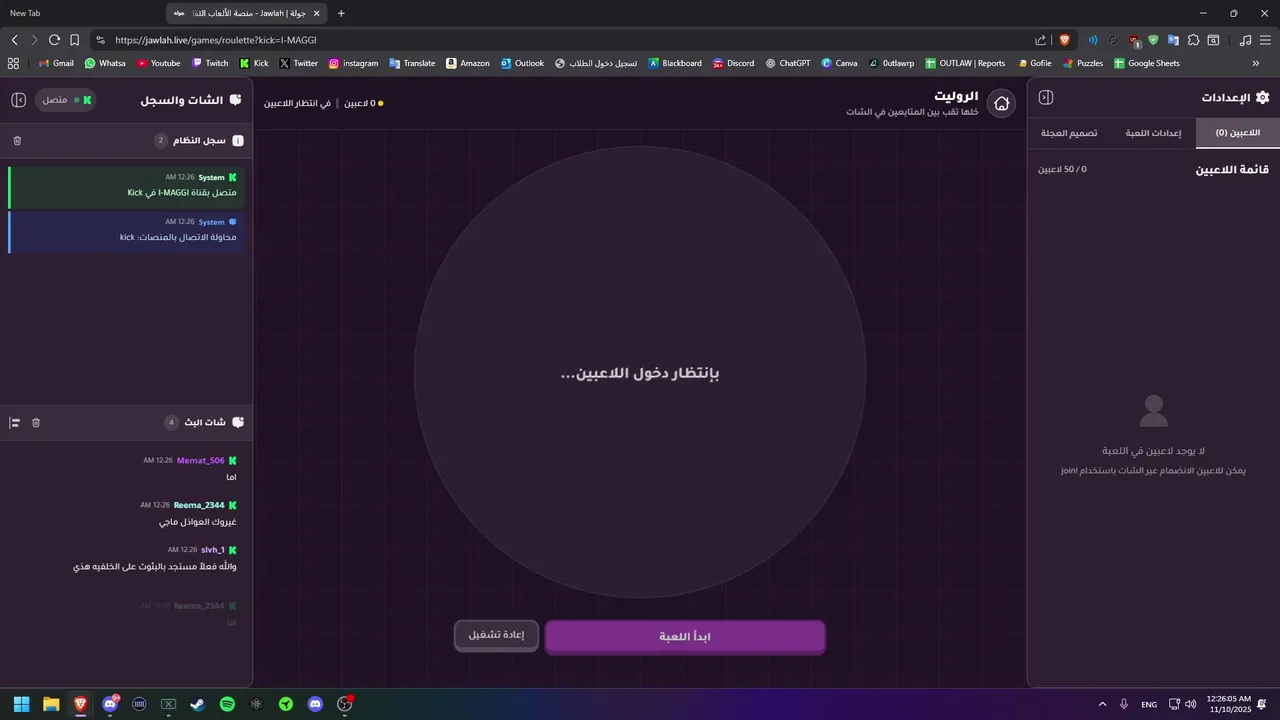Switch to the إعدادات اللعبة tab
The height and width of the screenshot is (720, 1280).
(x=1153, y=133)
